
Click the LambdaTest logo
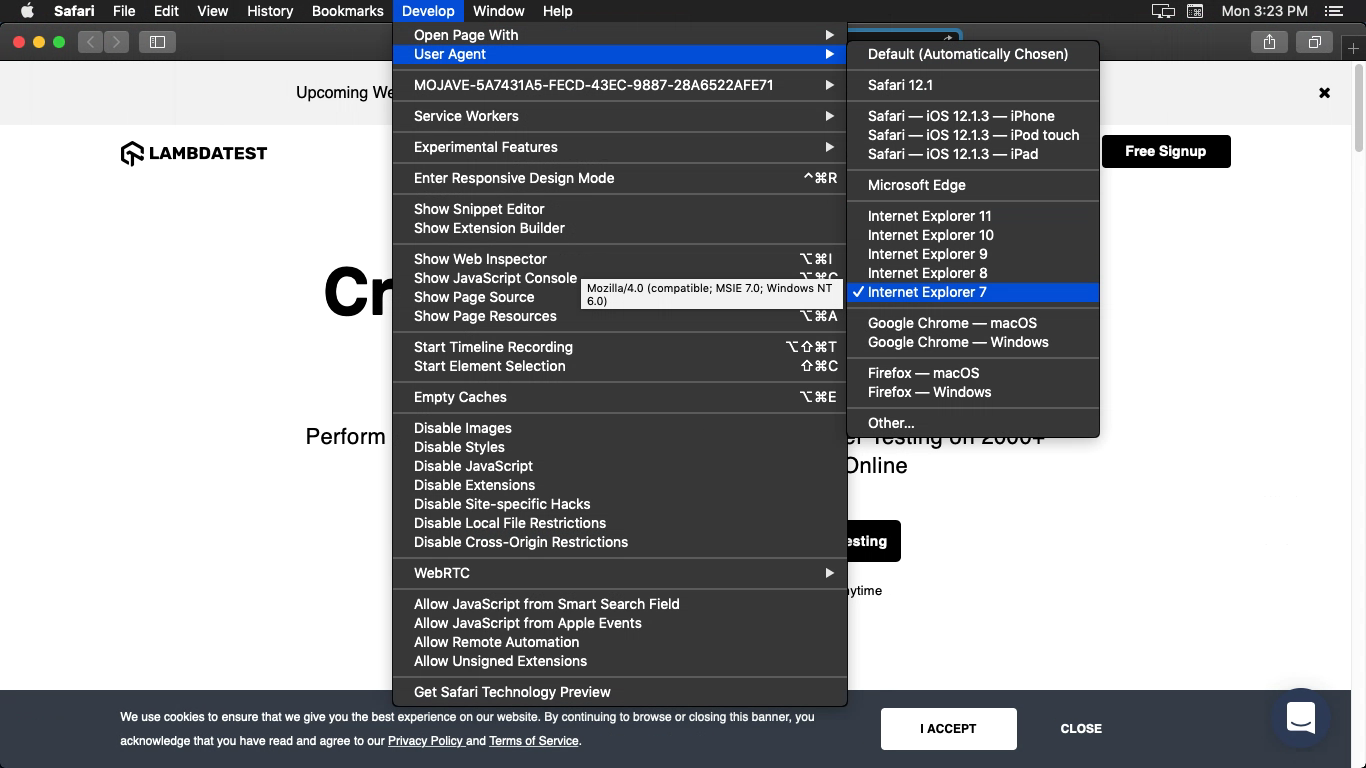[194, 153]
